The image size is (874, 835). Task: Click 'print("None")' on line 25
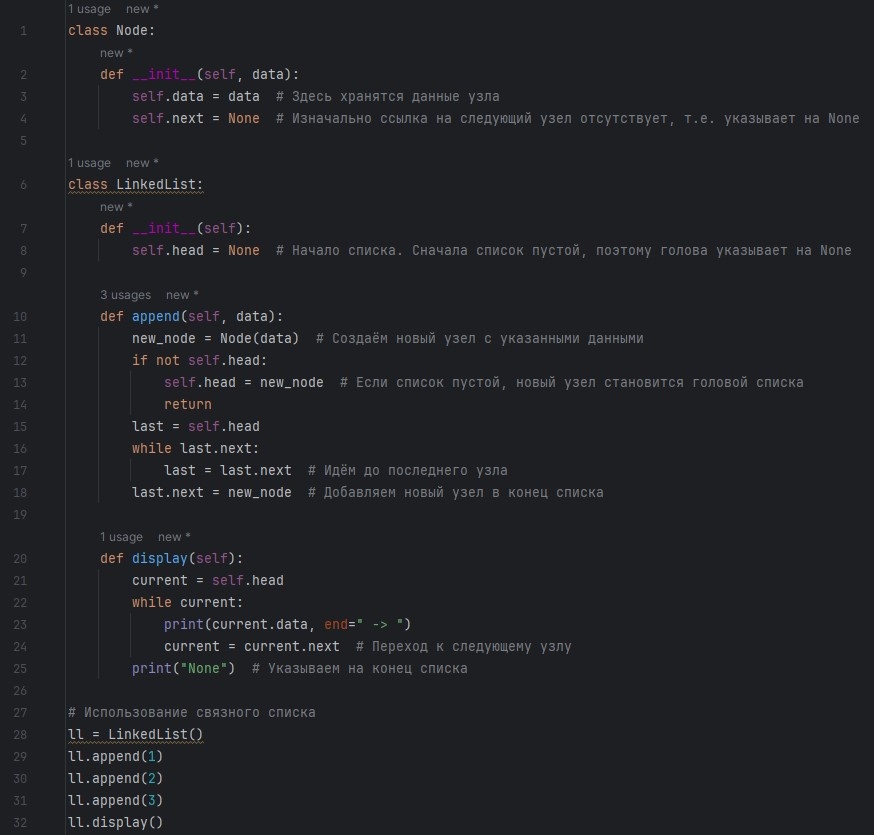[184, 669]
